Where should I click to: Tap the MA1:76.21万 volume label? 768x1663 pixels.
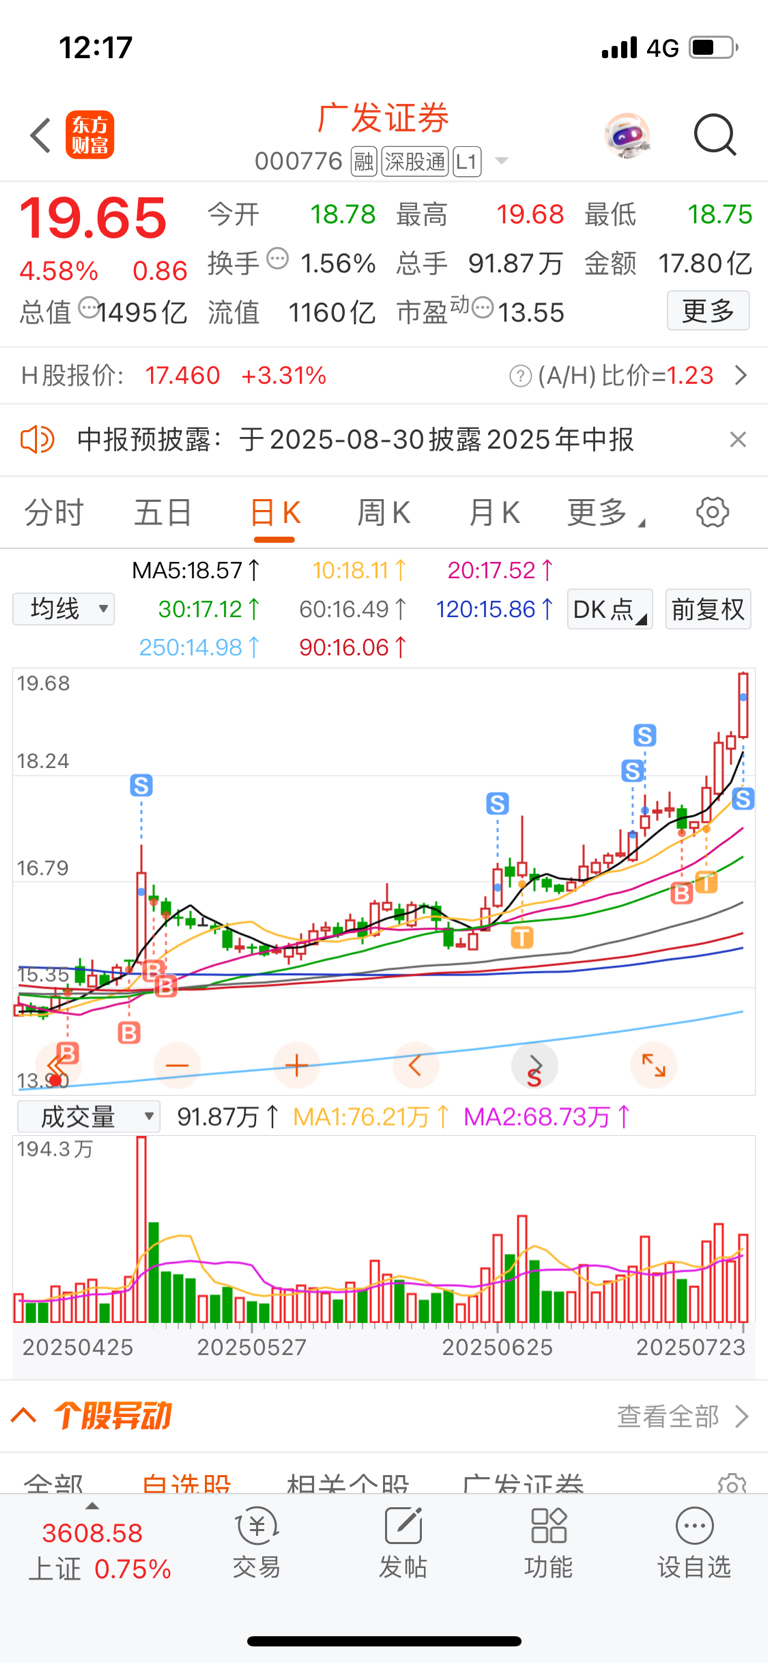pyautogui.click(x=371, y=1117)
